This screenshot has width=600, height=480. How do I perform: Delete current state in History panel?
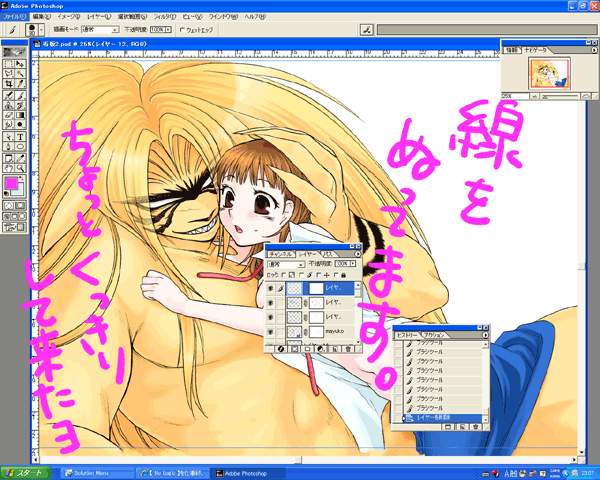point(476,427)
